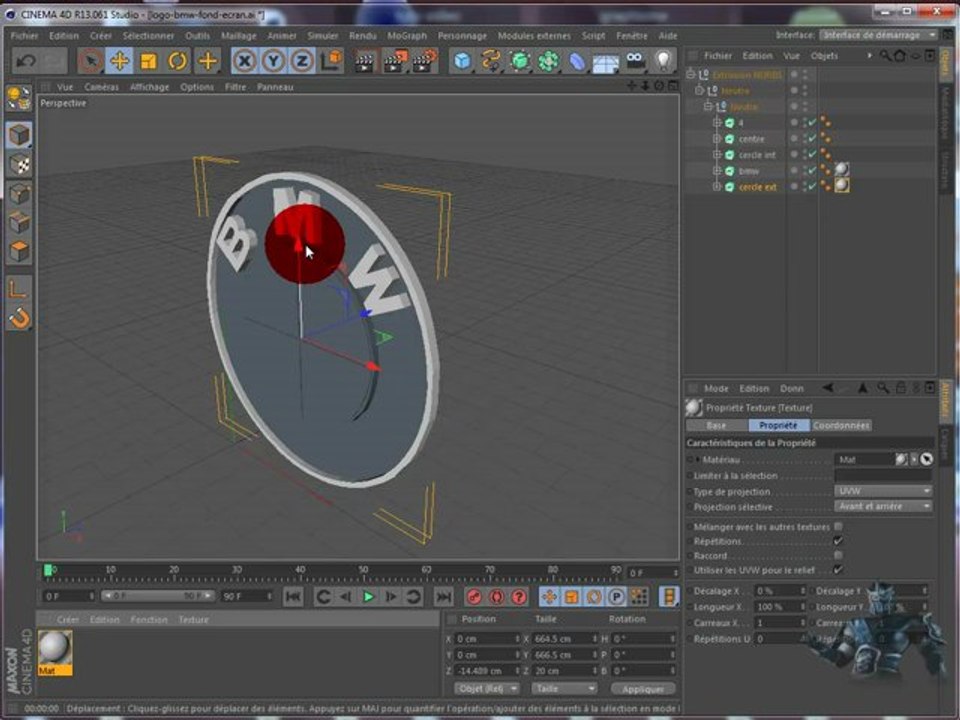Open the floor/environment icon

click(606, 61)
